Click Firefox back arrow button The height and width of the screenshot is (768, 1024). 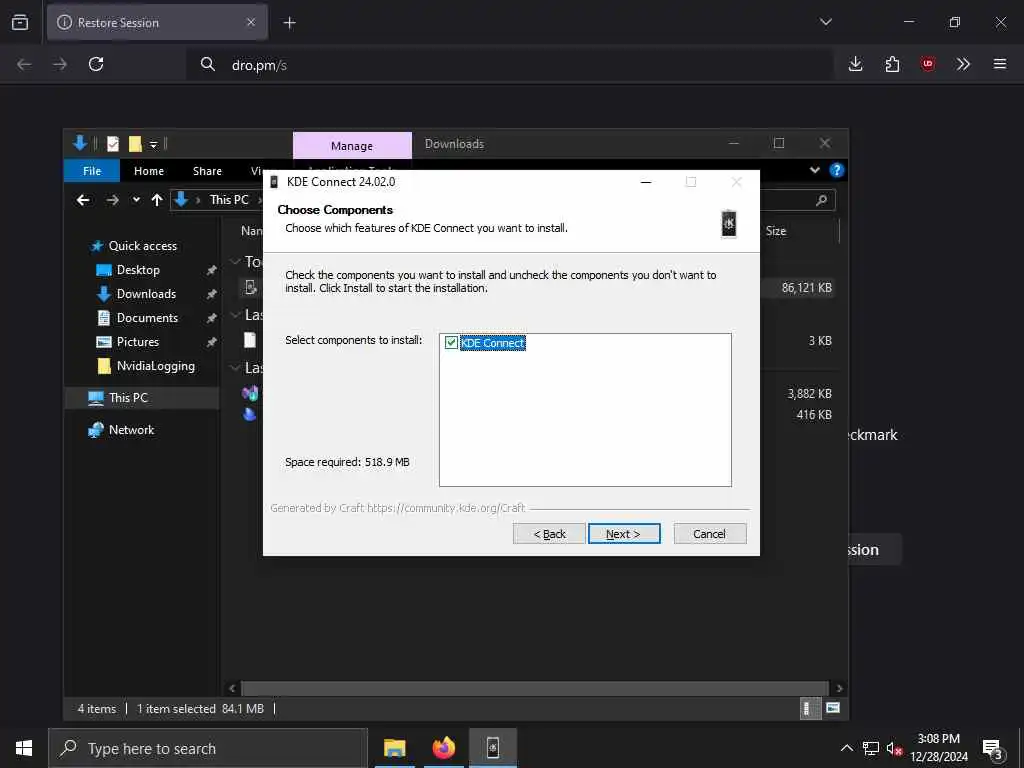(24, 64)
